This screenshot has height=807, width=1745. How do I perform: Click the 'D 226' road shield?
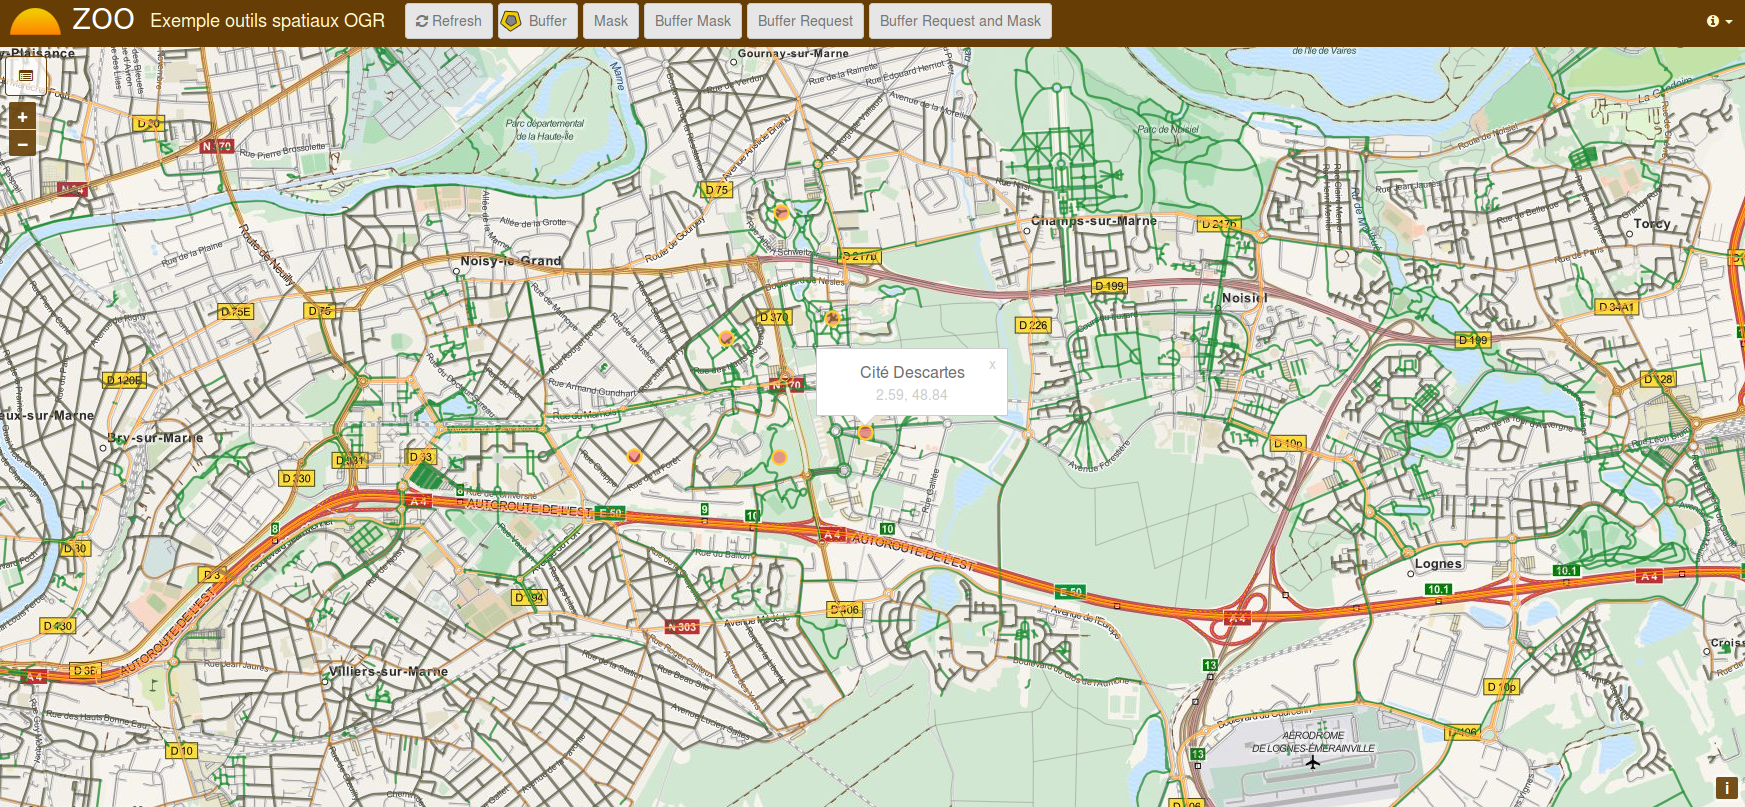tap(1033, 325)
